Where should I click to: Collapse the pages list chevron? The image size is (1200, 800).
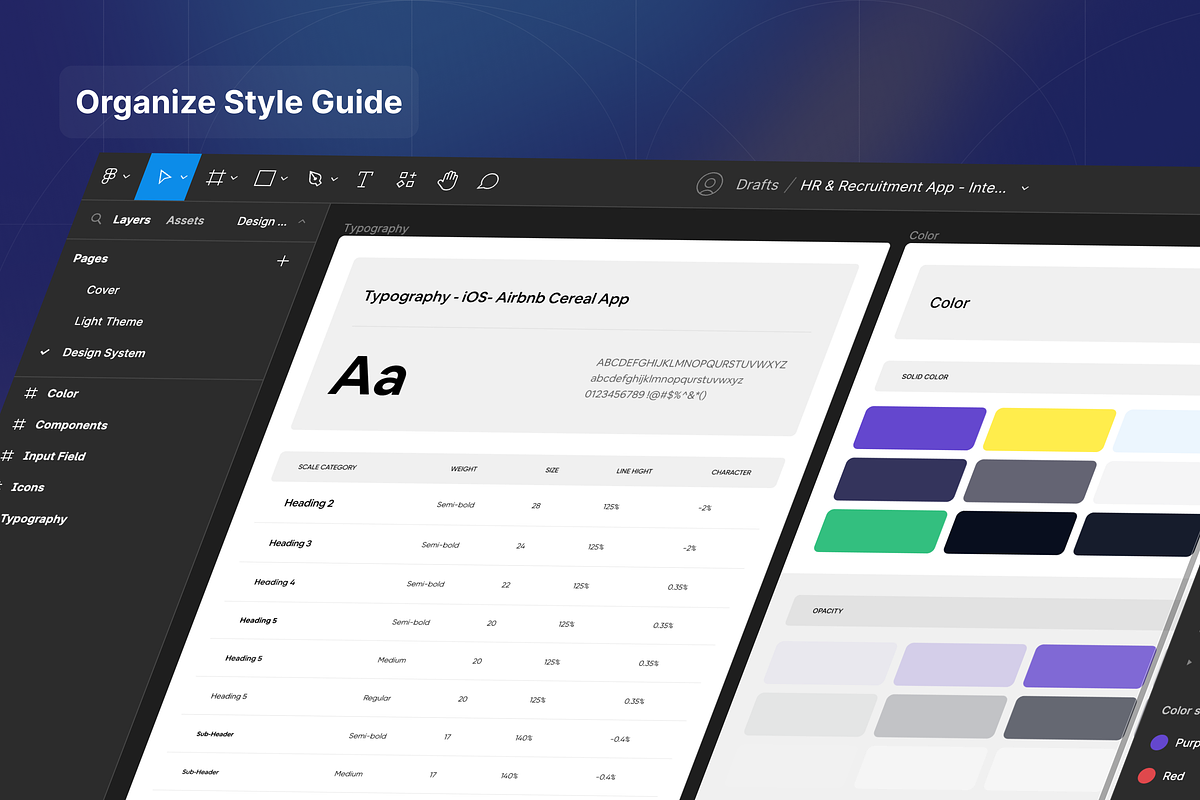point(302,222)
